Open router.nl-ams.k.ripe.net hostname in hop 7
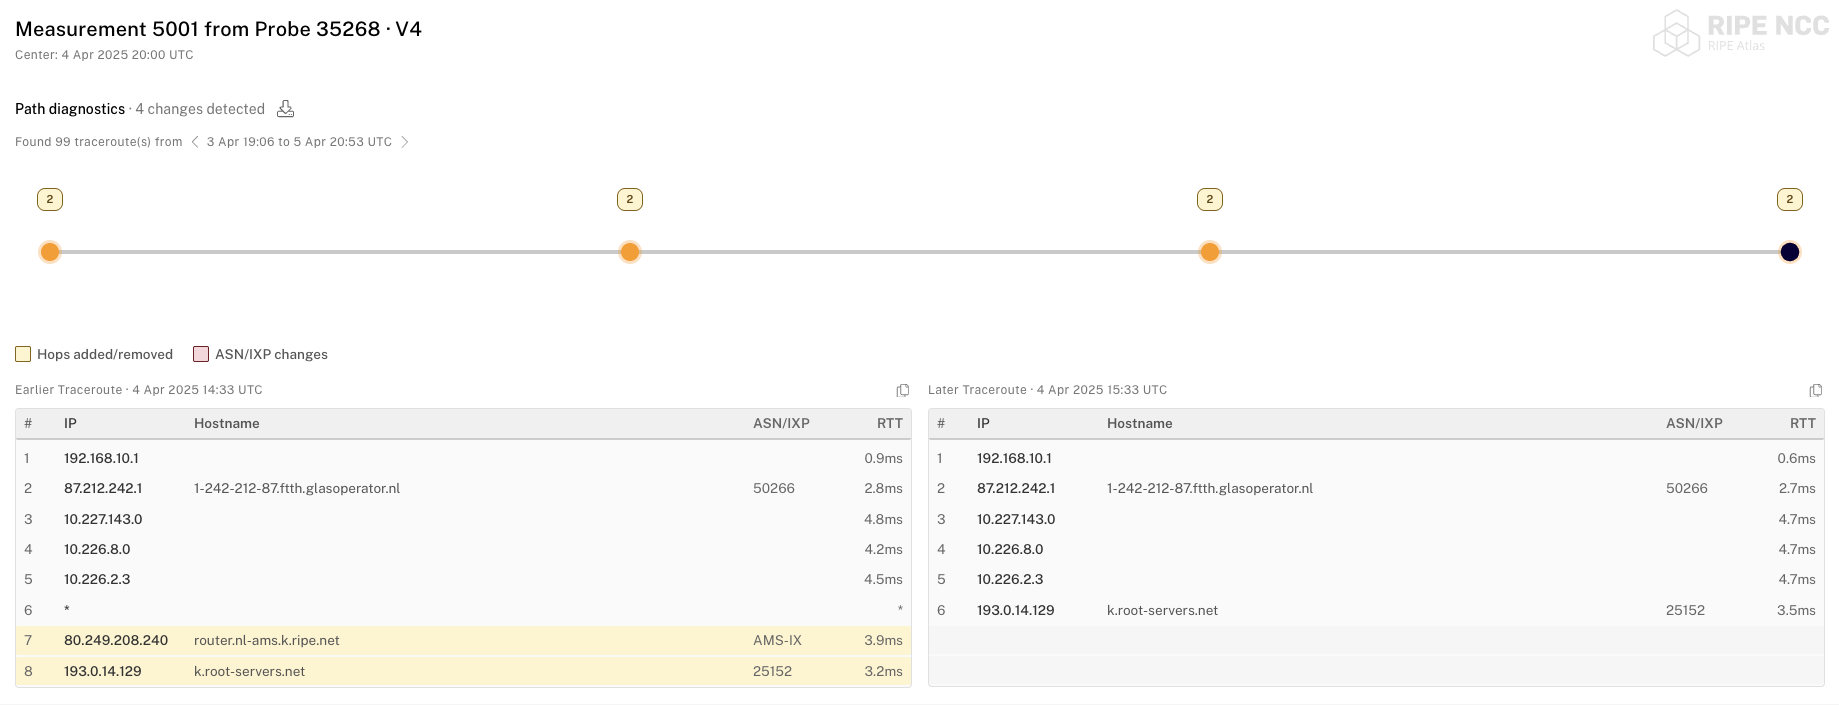Viewport: 1839px width, 705px height. click(x=267, y=640)
